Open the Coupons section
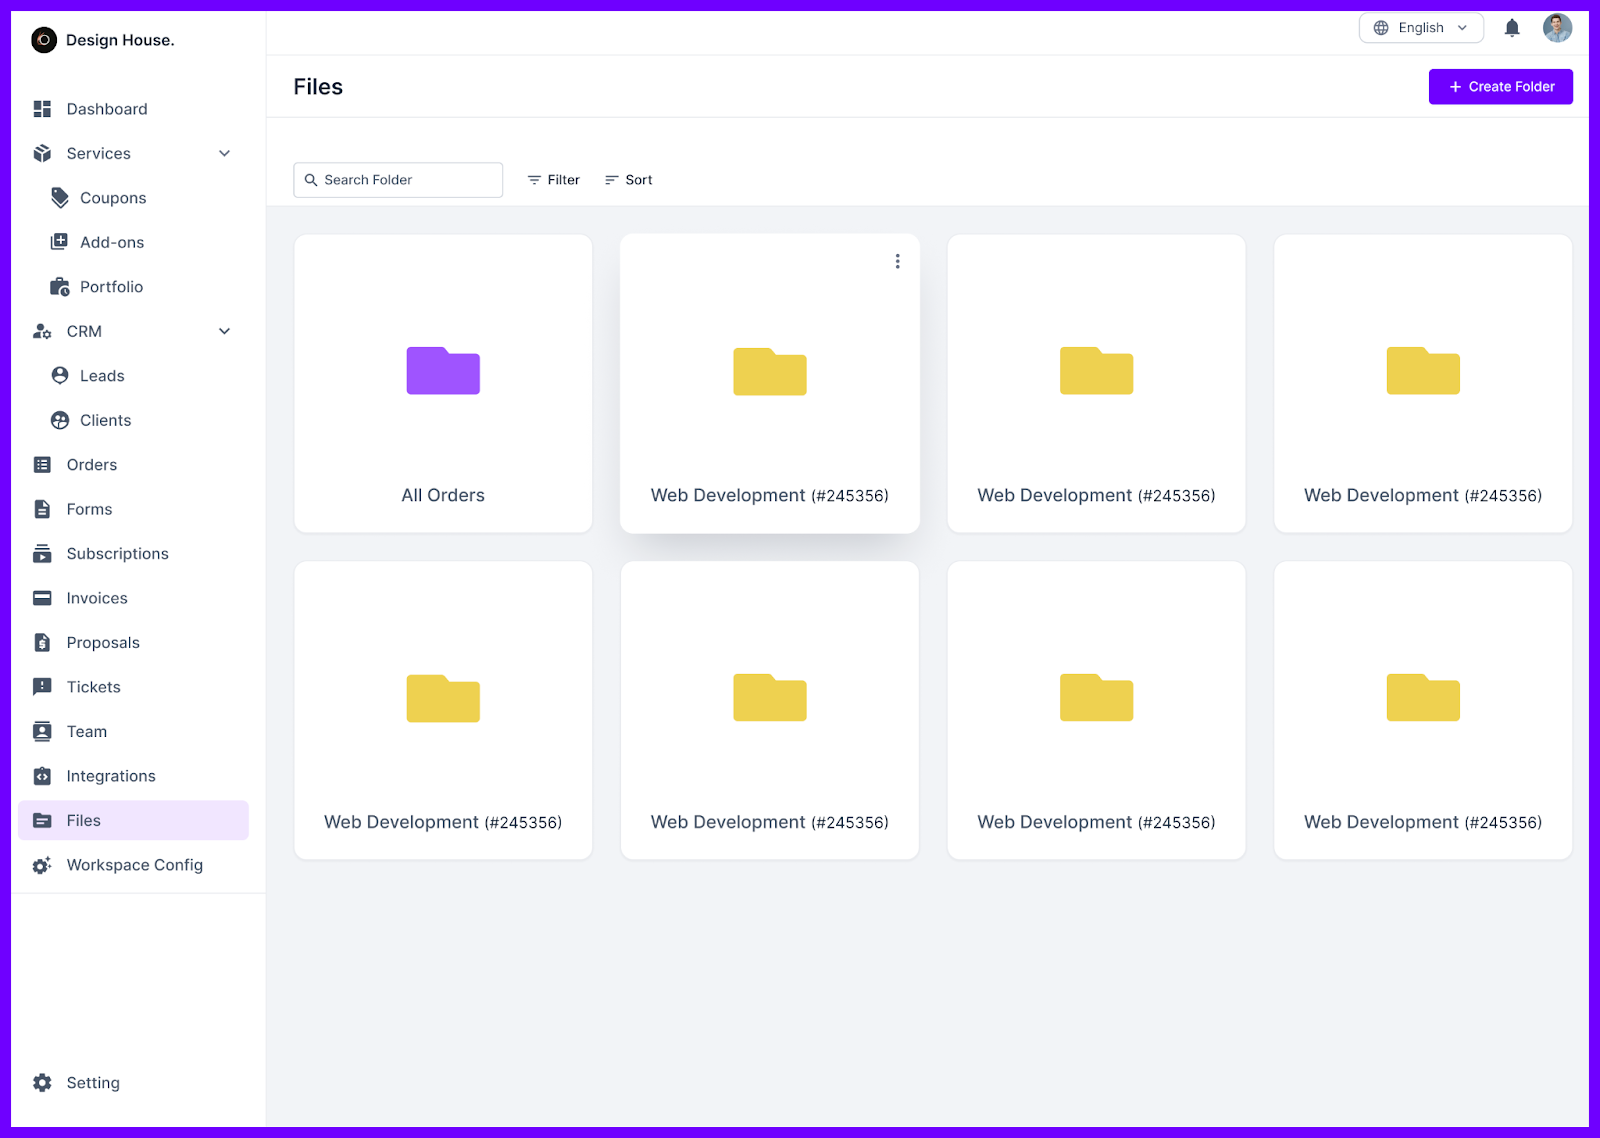The height and width of the screenshot is (1138, 1600). (111, 197)
